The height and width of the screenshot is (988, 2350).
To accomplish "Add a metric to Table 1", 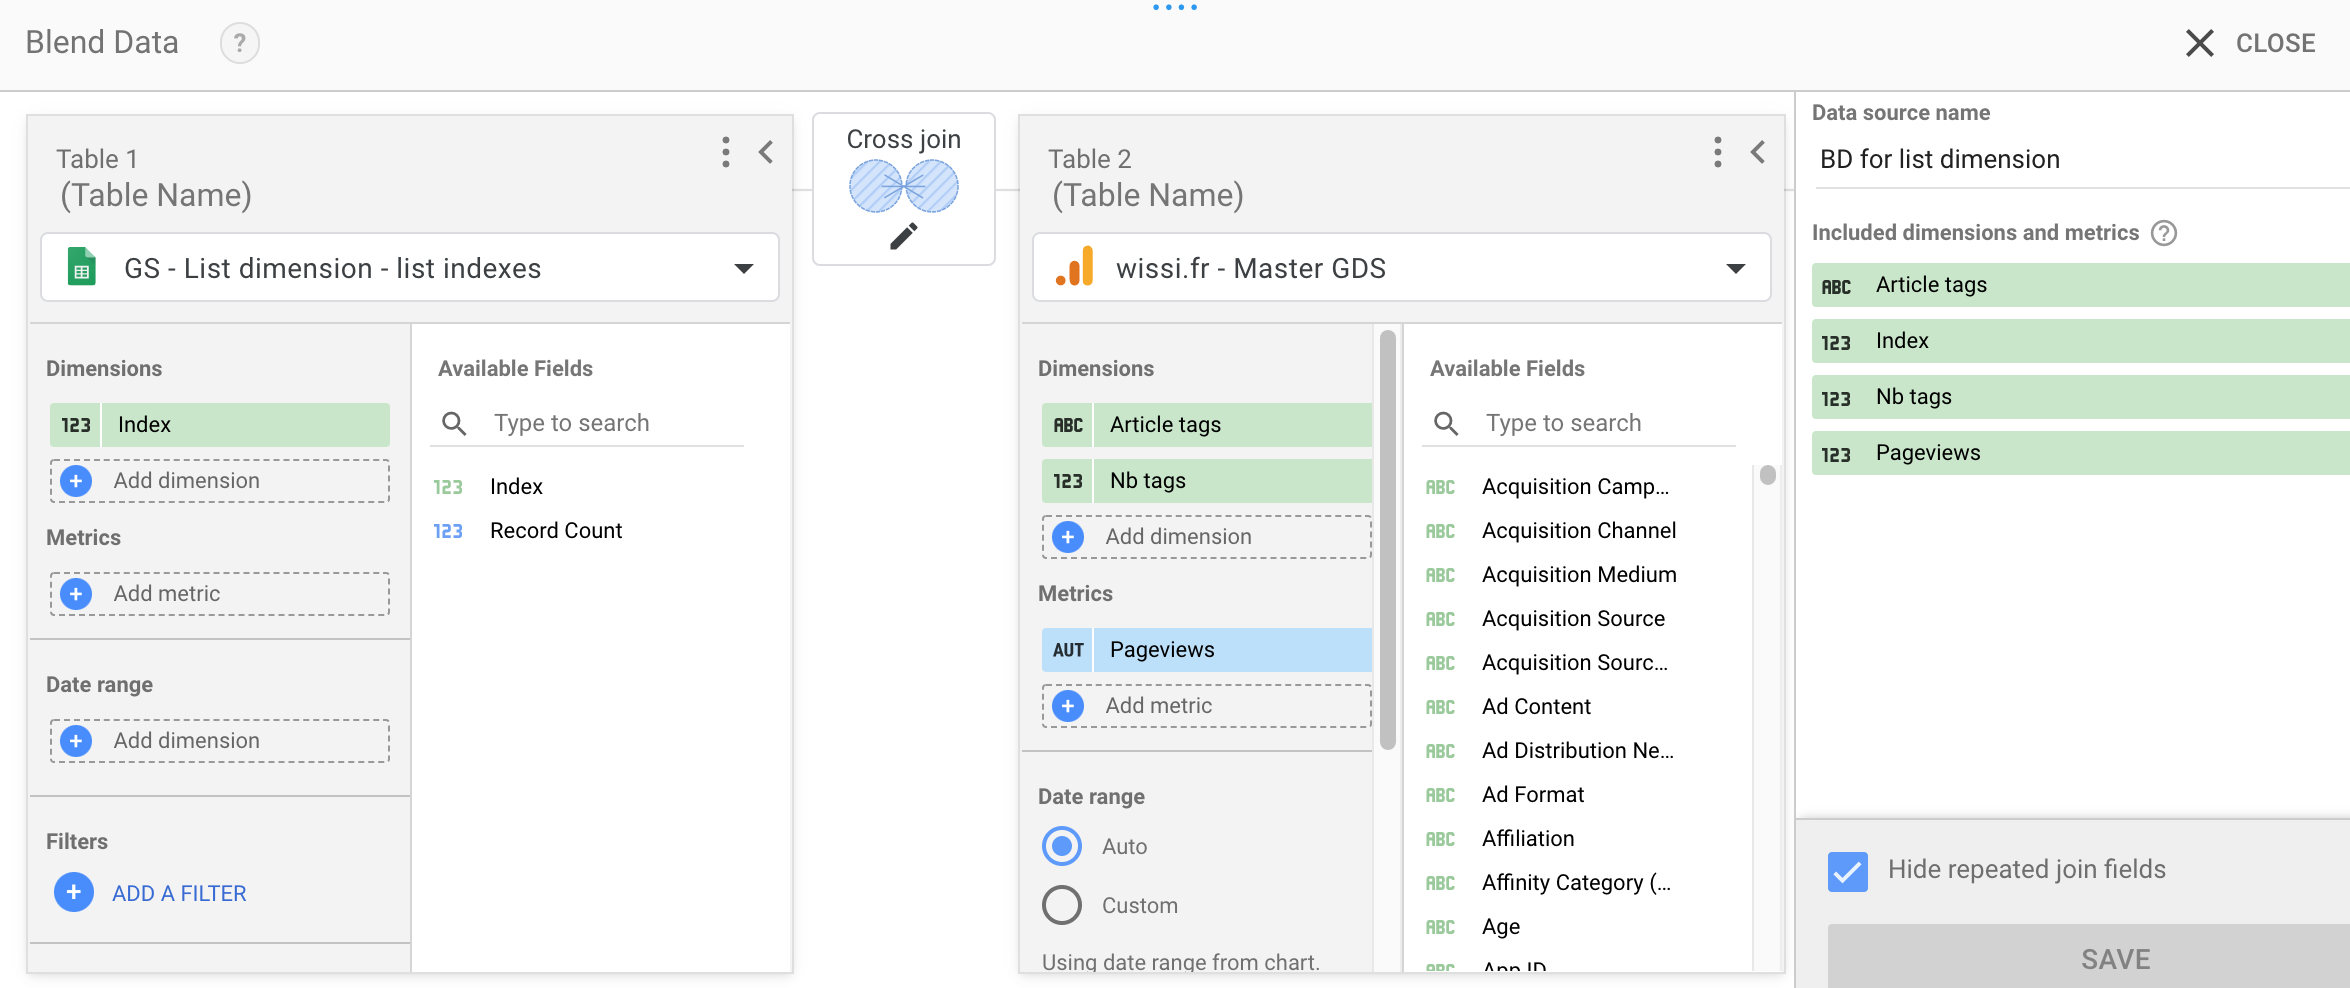I will point(220,594).
